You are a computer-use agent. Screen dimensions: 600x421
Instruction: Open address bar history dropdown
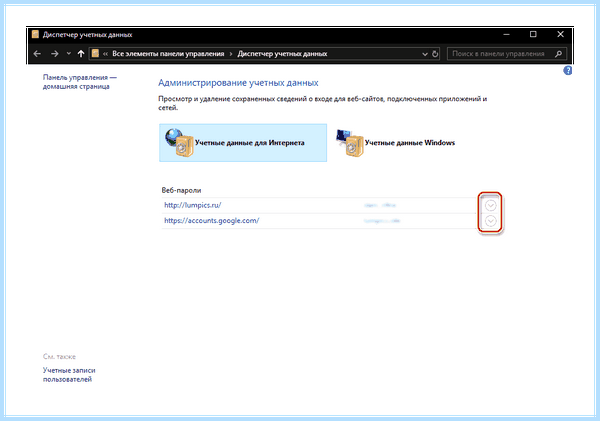[425, 54]
